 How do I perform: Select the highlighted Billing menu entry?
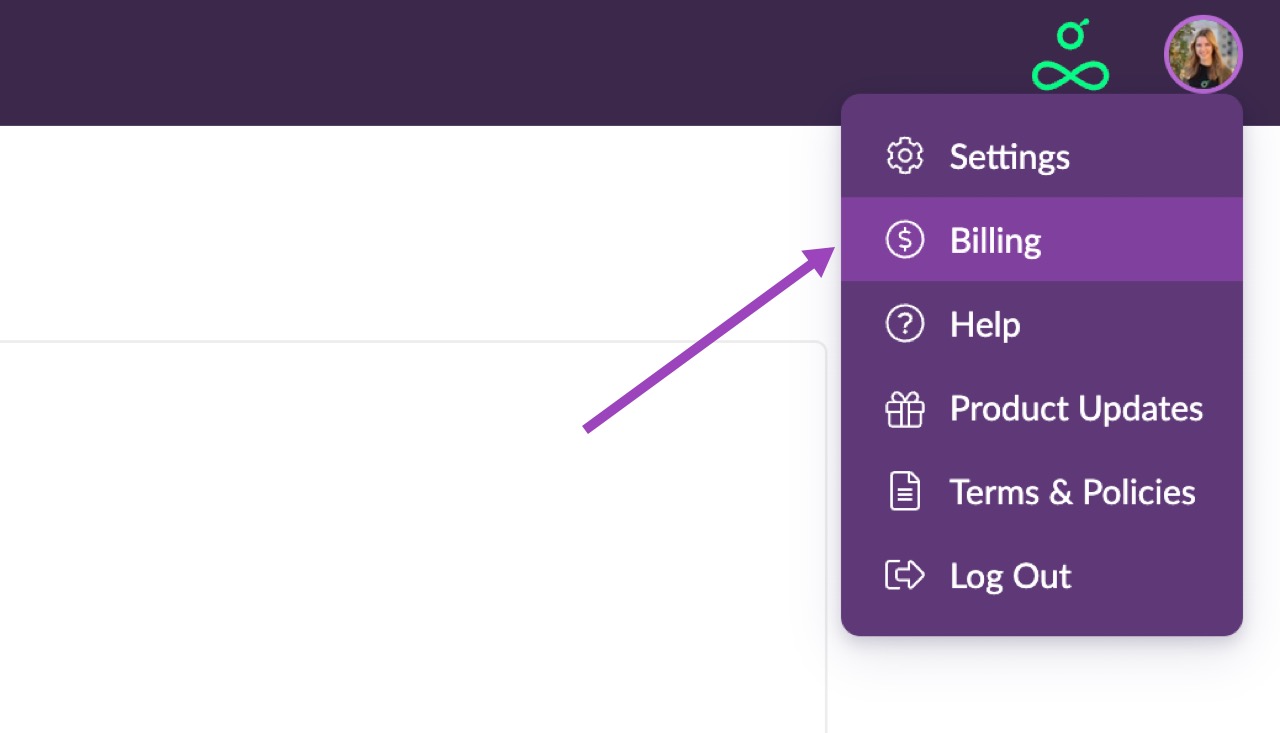pyautogui.click(x=1042, y=239)
